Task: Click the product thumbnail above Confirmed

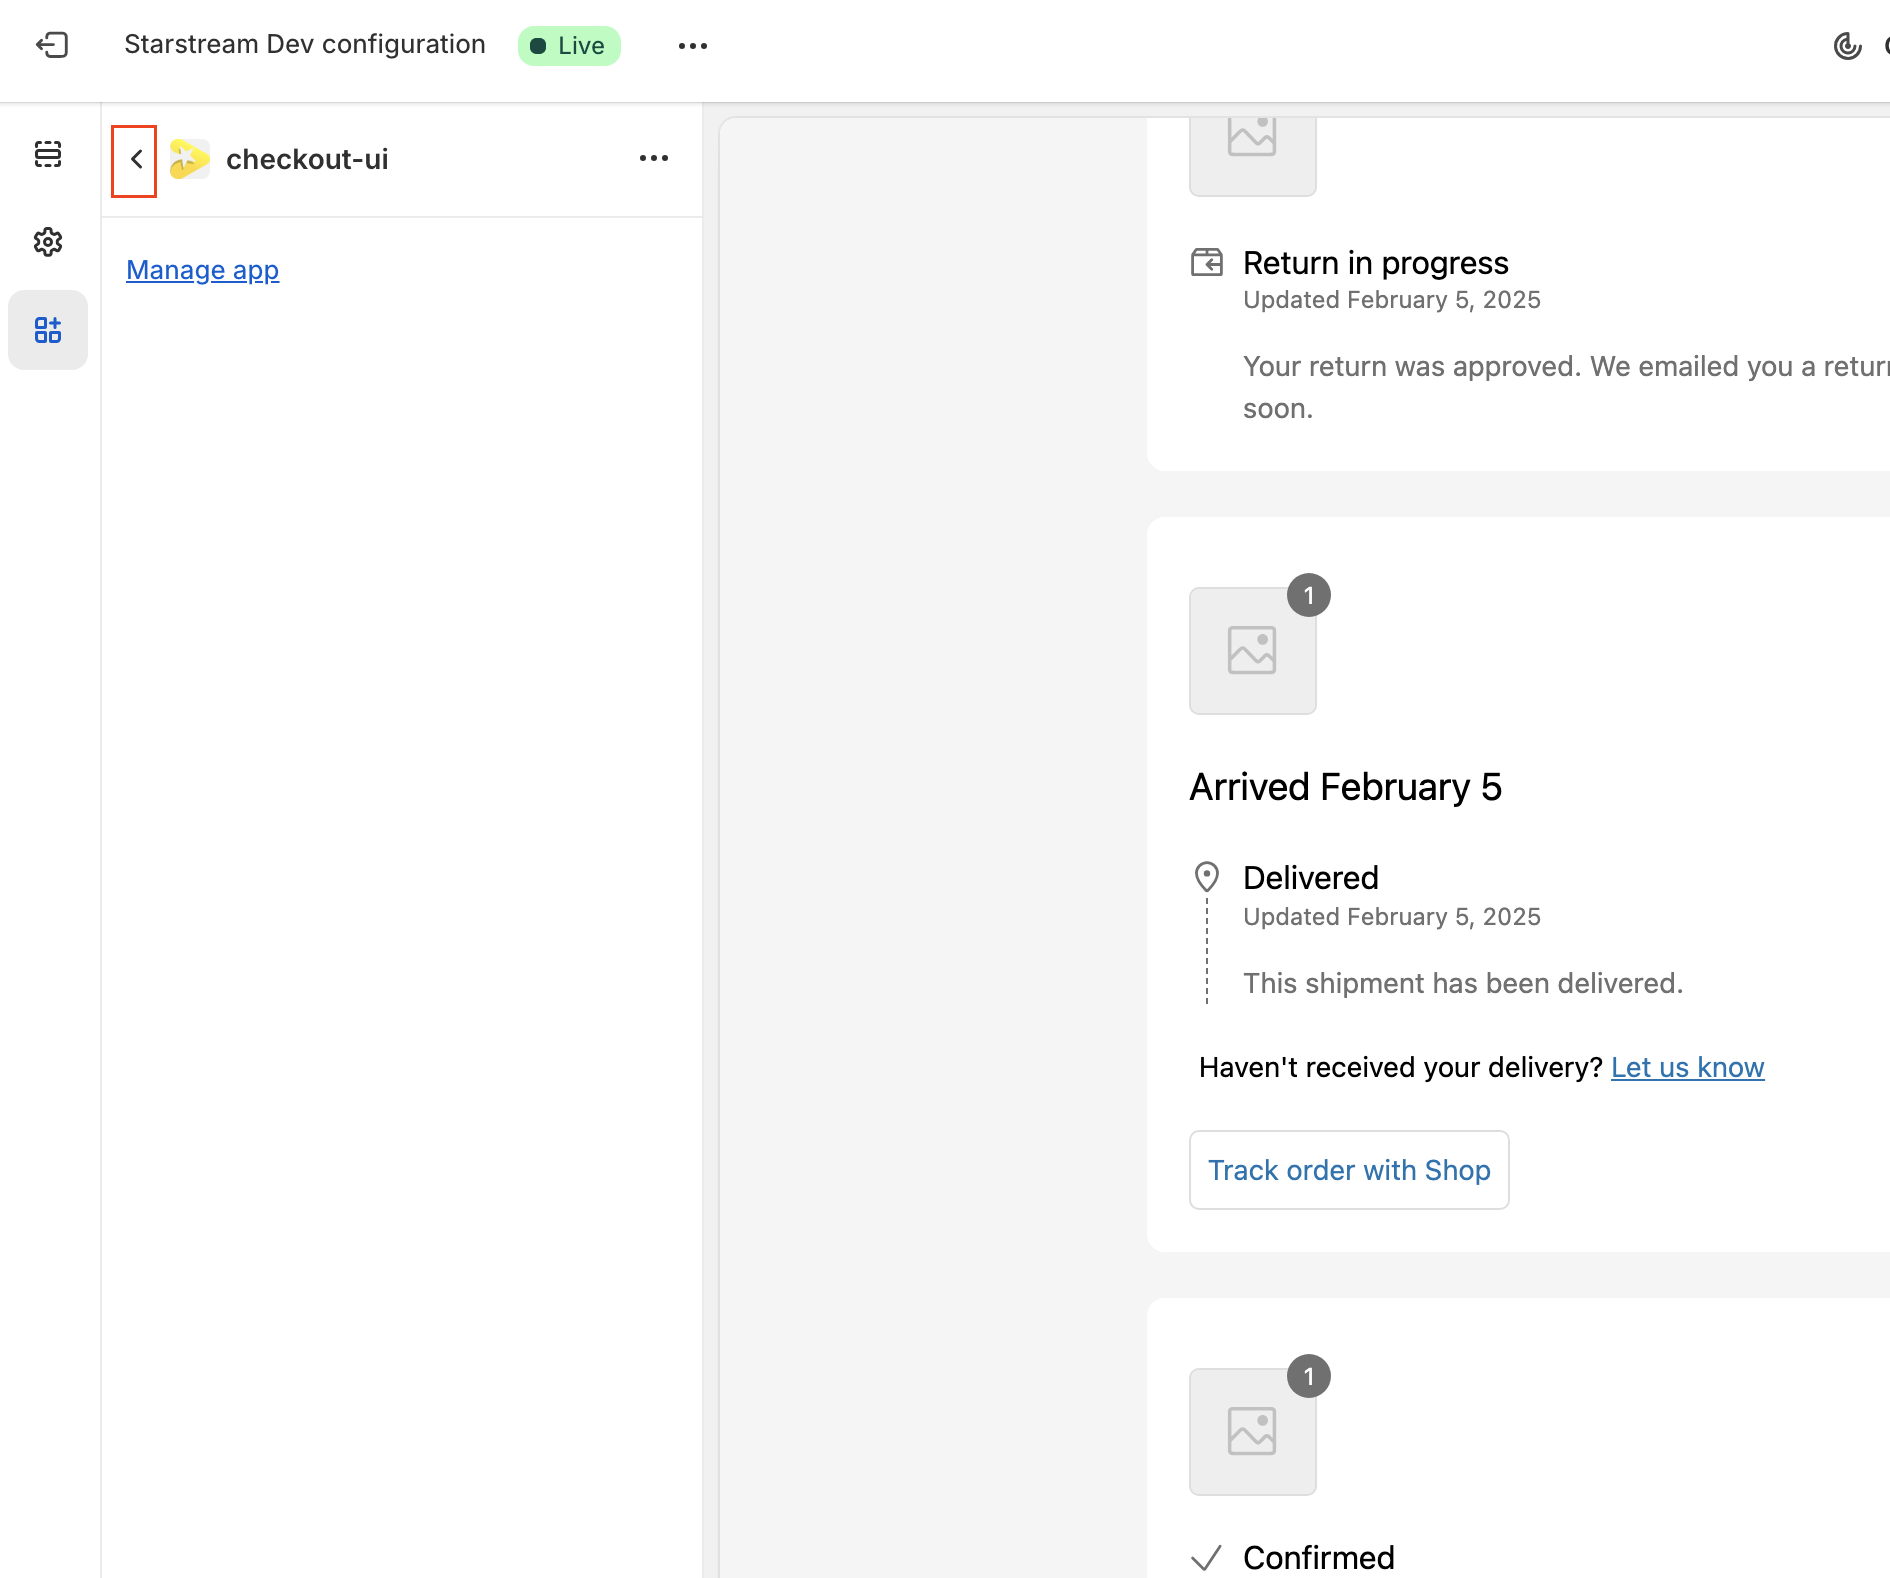Action: [1252, 1432]
